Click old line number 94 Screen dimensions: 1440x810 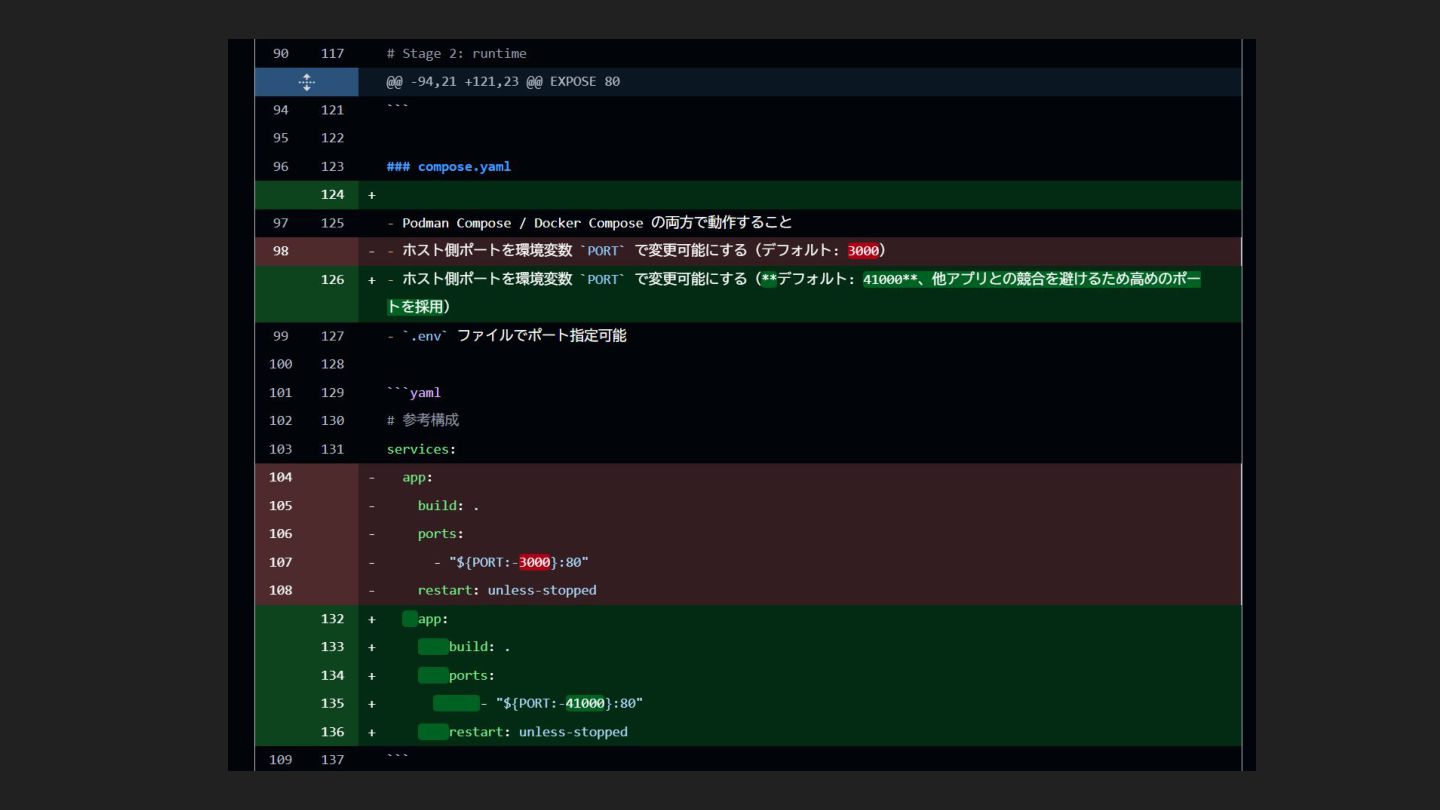pyautogui.click(x=281, y=110)
